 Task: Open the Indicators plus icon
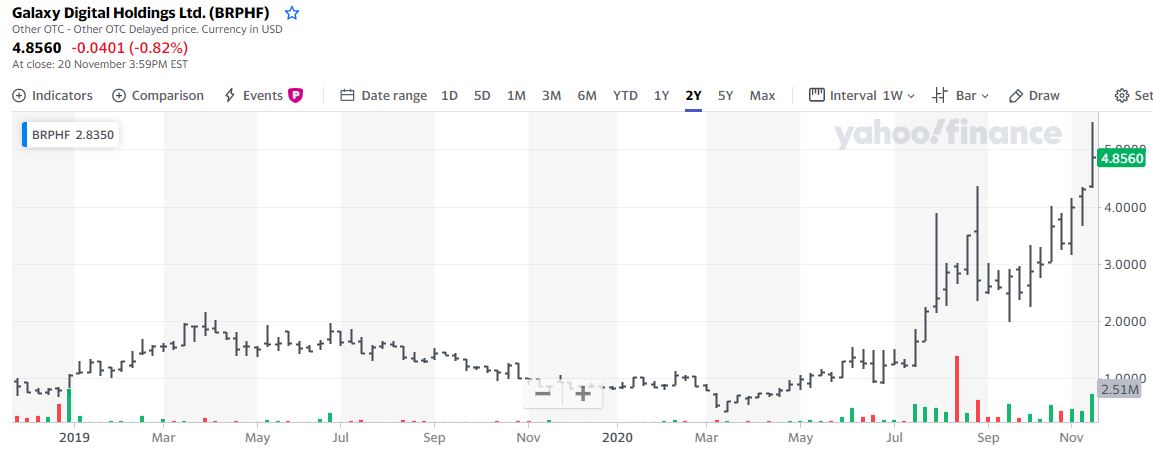19,96
